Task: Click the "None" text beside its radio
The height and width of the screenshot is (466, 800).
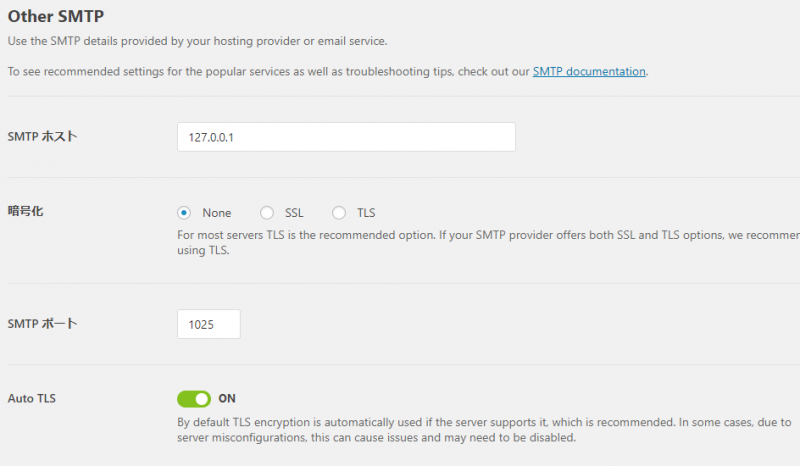Action: point(216,213)
